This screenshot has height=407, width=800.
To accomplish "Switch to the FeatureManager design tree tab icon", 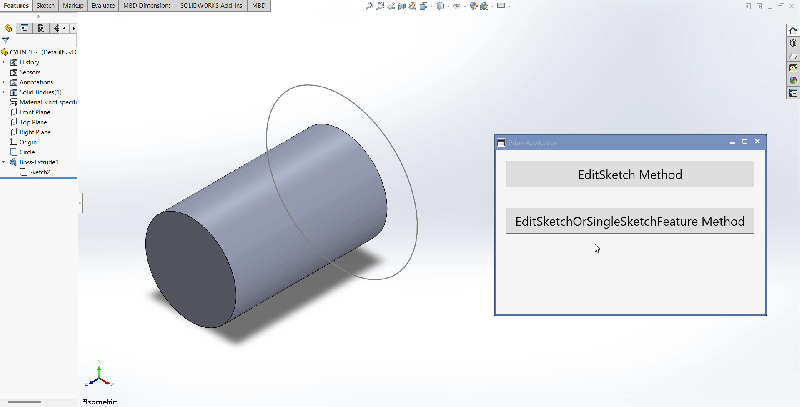I will coord(8,29).
